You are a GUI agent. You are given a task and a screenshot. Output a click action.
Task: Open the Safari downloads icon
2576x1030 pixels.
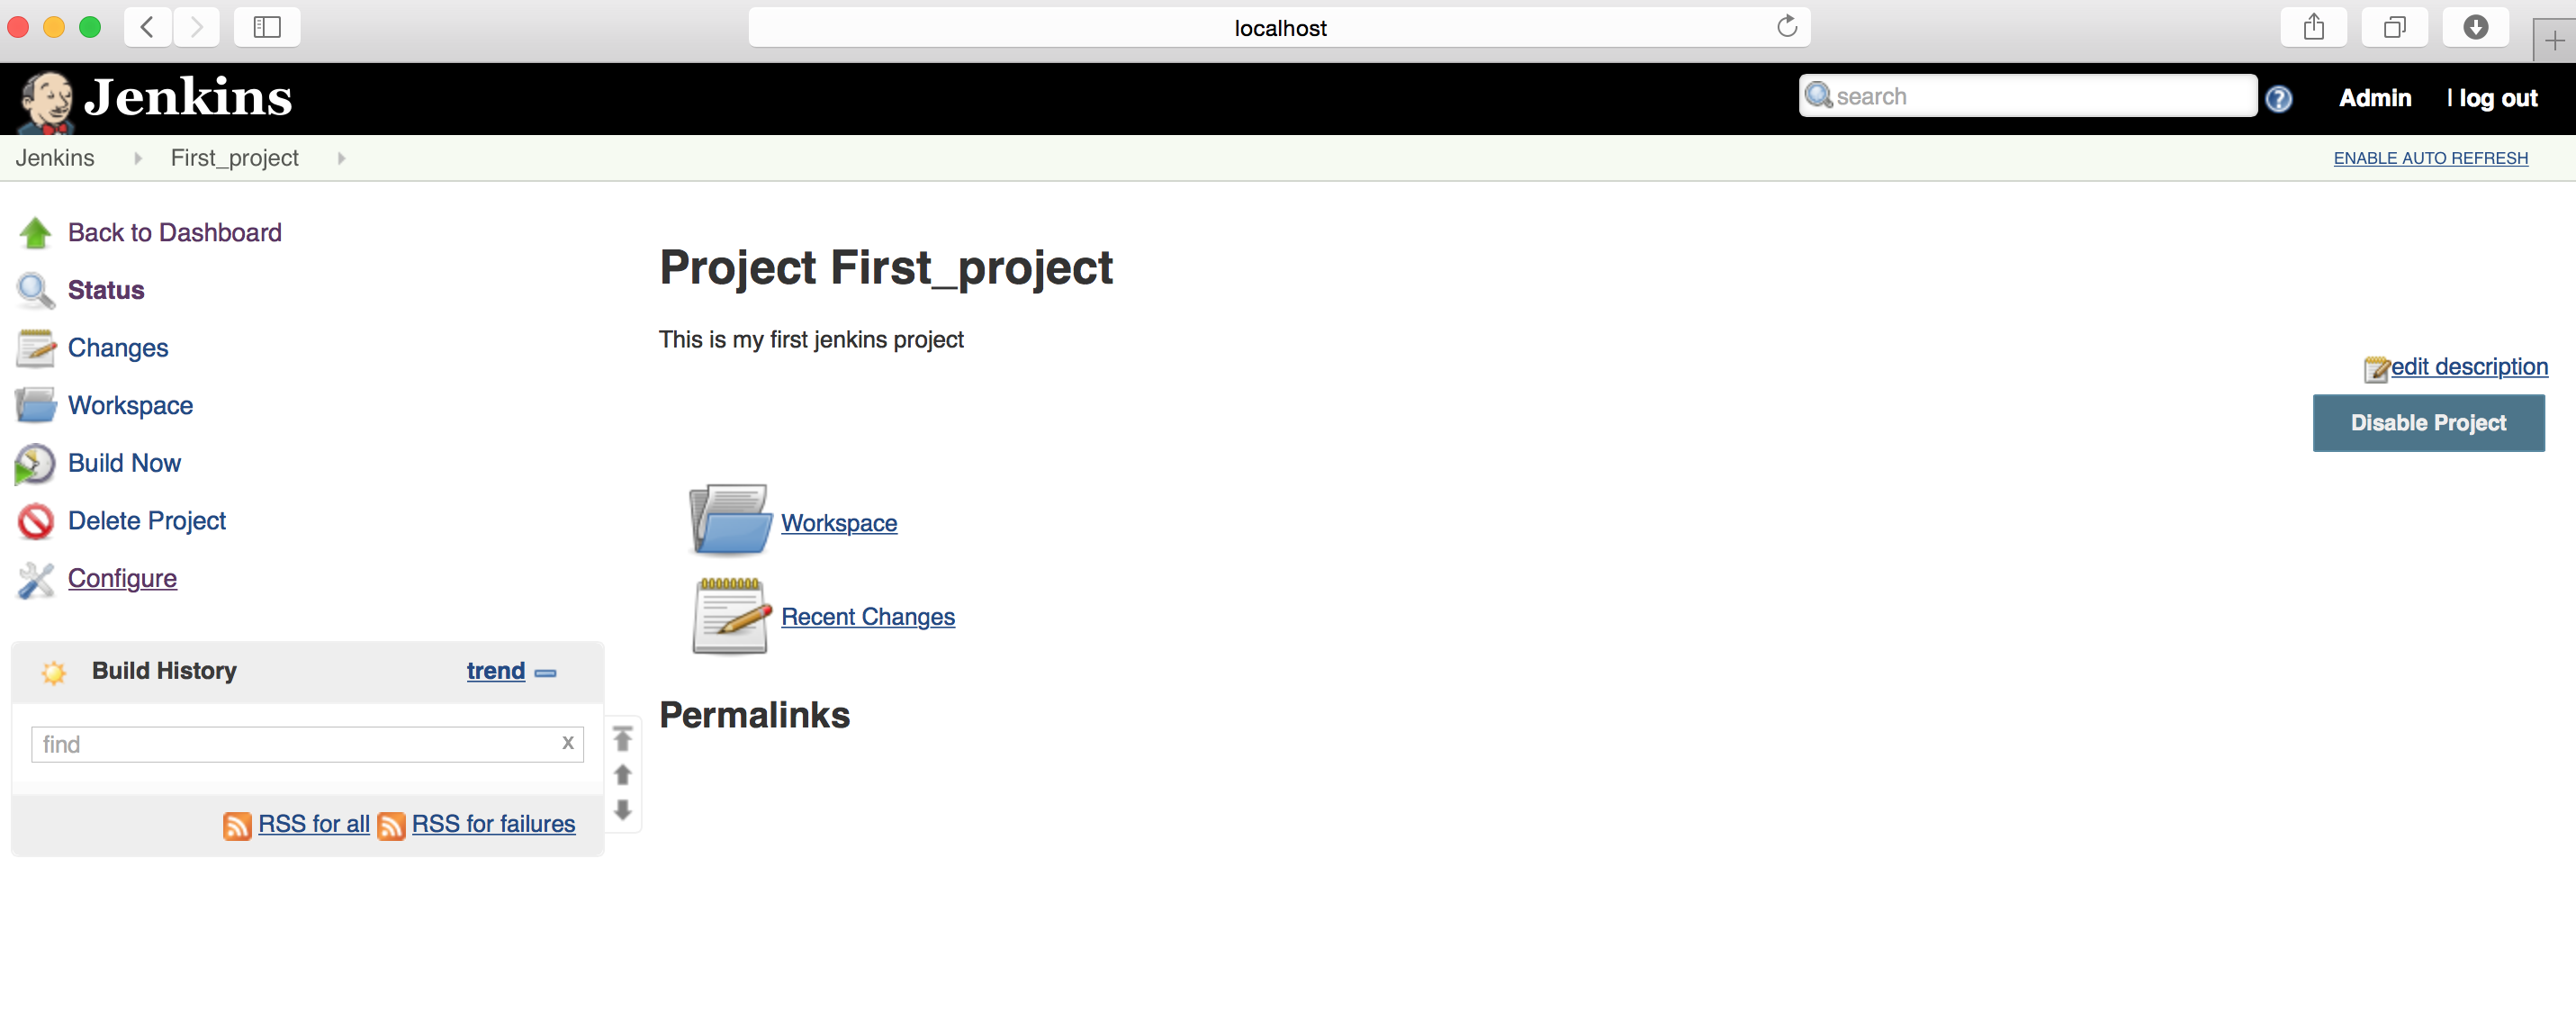[2476, 27]
